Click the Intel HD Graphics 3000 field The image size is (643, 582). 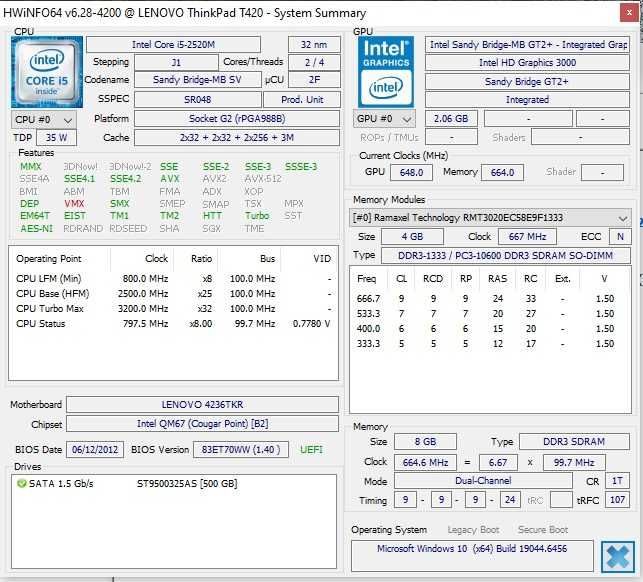pyautogui.click(x=527, y=62)
